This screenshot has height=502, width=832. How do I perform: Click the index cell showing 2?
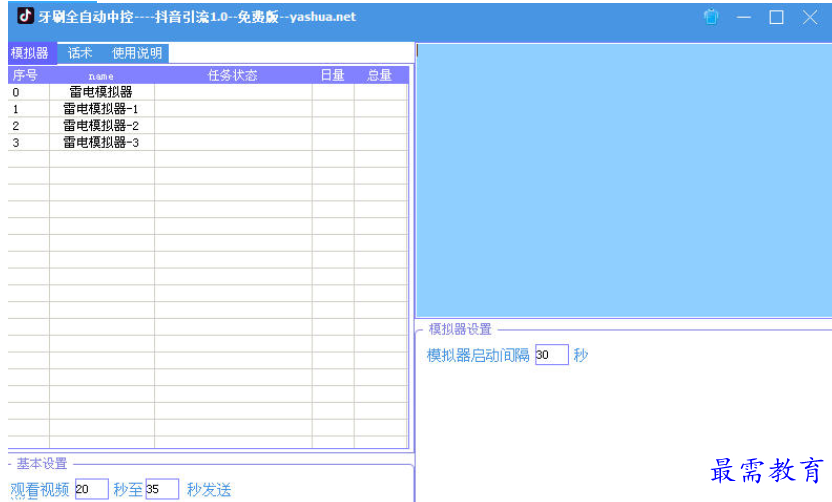(29, 126)
